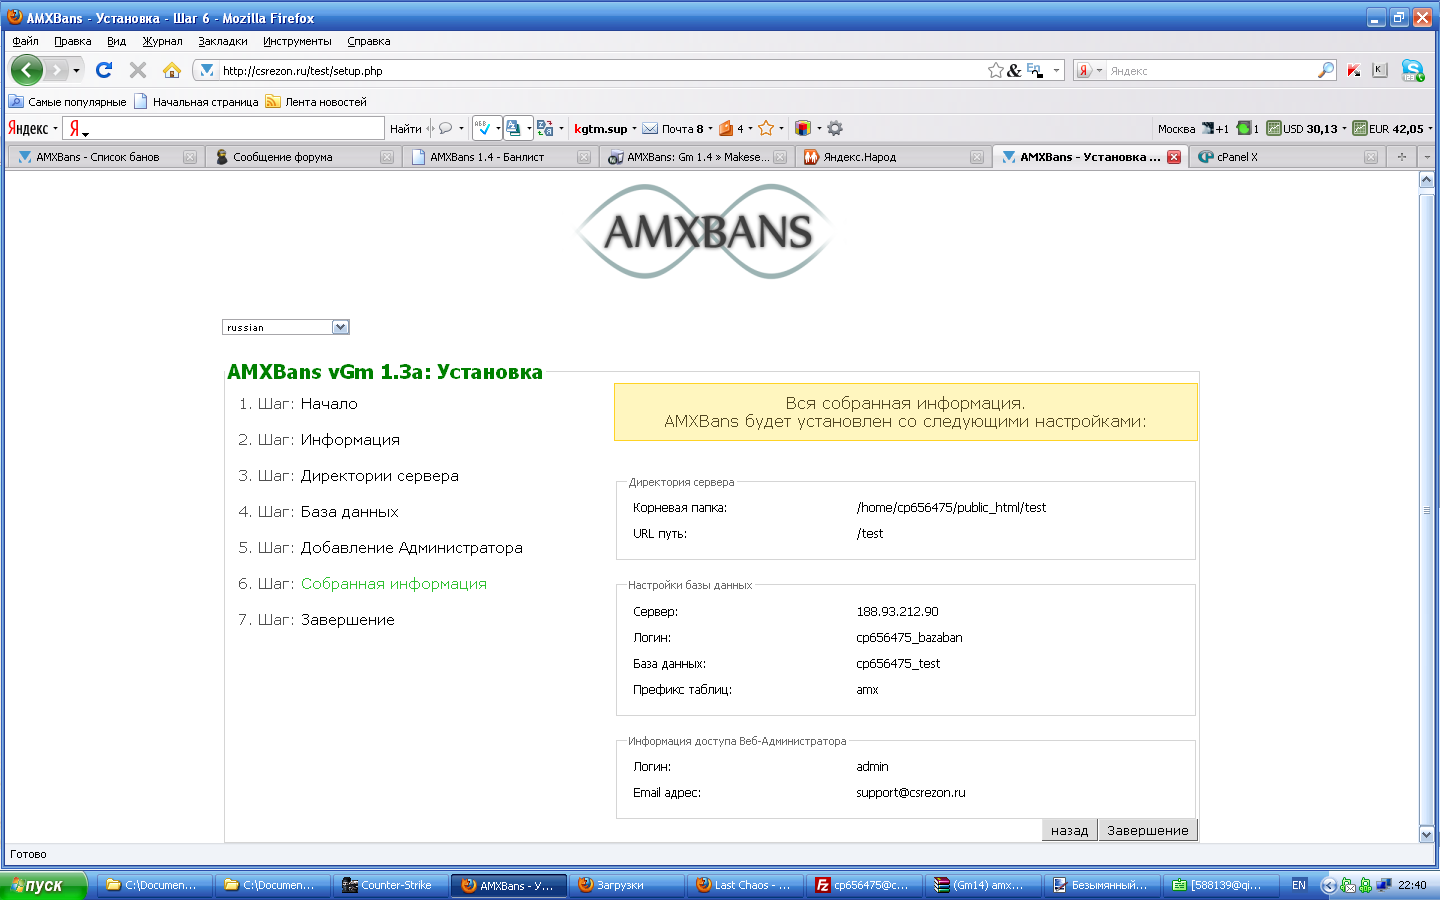The width and height of the screenshot is (1440, 900).
Task: Open the back/forward history dropdown arrow
Action: pyautogui.click(x=76, y=71)
